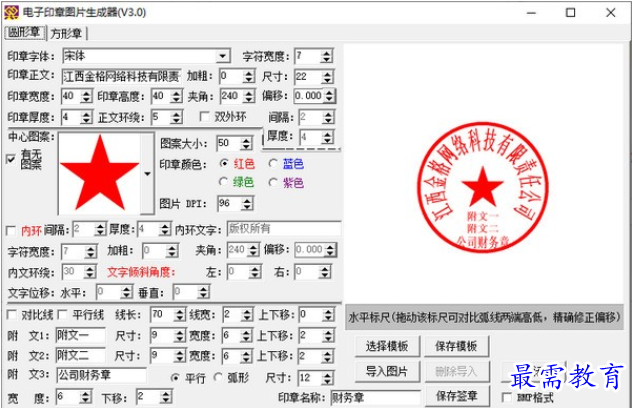The width and height of the screenshot is (632, 408).
Task: Adjust the 正文环绕 spinner arrows
Action: coord(176,117)
